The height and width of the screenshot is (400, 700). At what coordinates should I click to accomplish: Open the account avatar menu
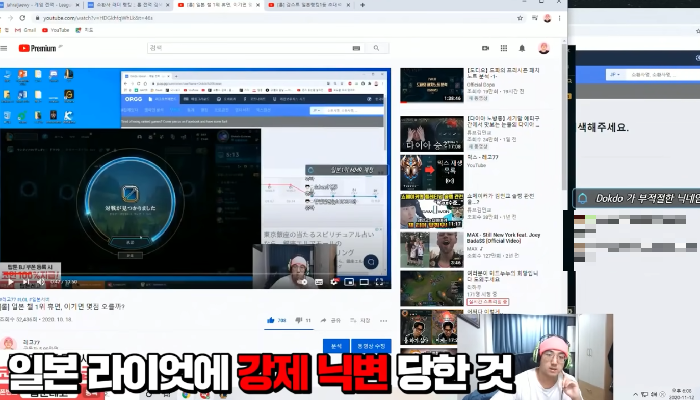544,47
